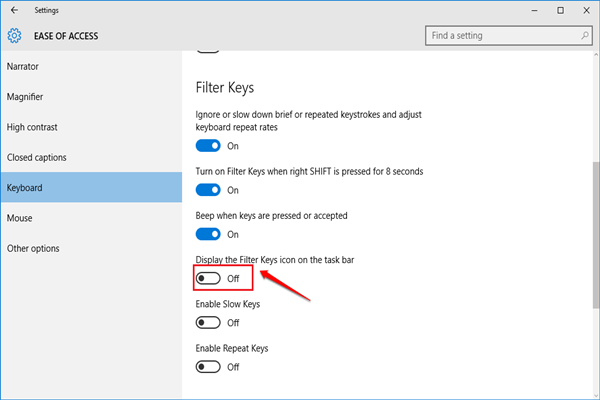Screen dimensions: 600x400
Task: Select the Mouse category
Action: (x=20, y=217)
